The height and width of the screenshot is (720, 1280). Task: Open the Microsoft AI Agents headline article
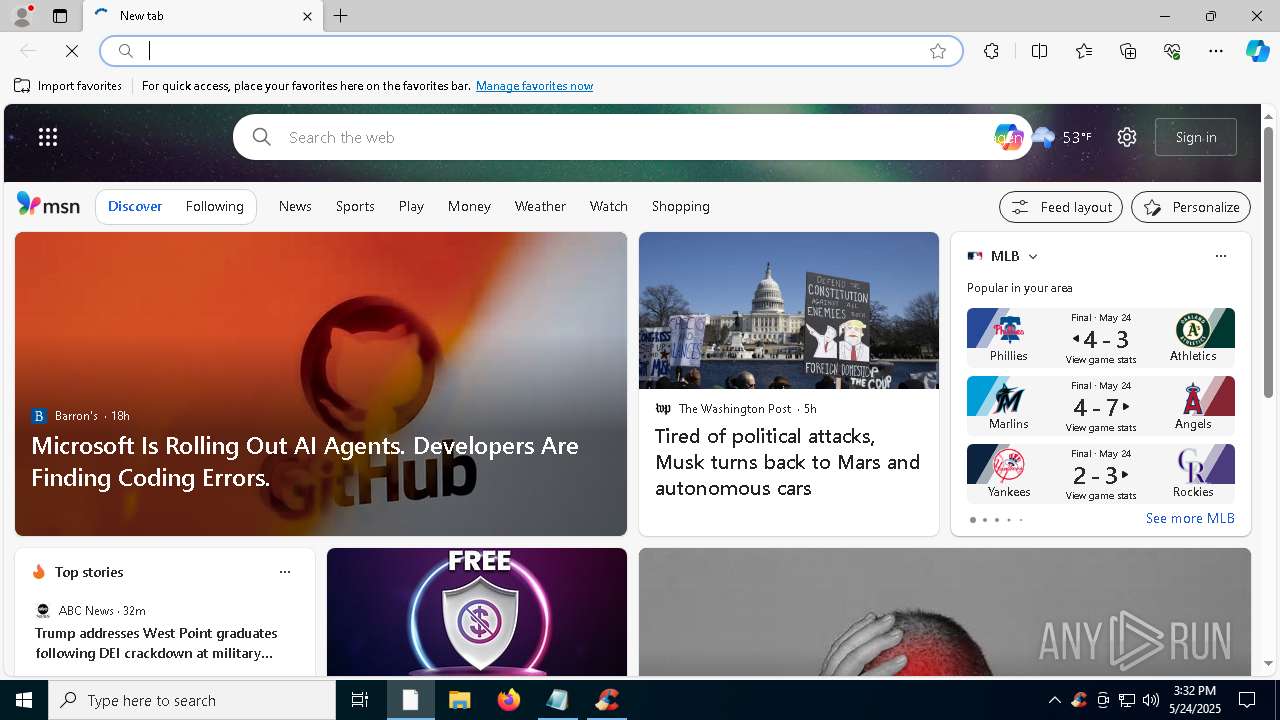pyautogui.click(x=305, y=461)
